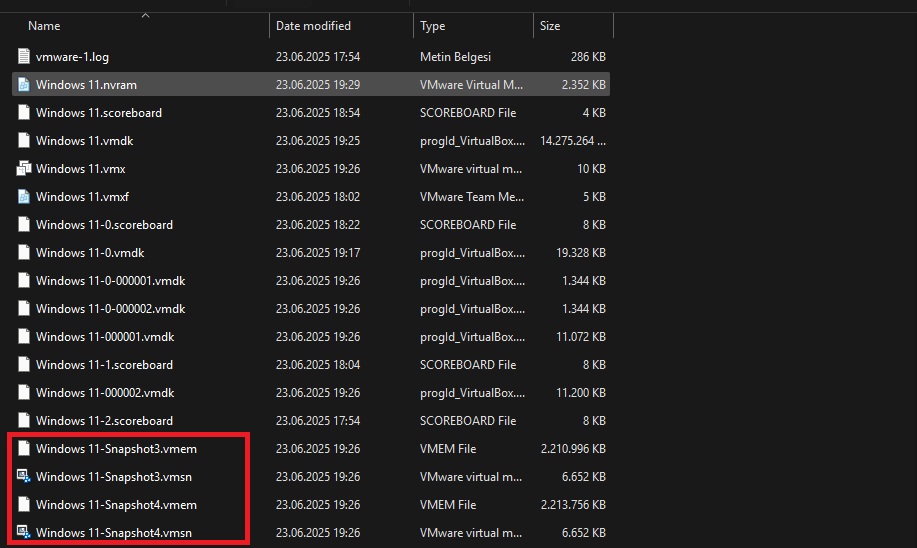Click the Windows 11-1.scoreboard file icon

[x=23, y=365]
